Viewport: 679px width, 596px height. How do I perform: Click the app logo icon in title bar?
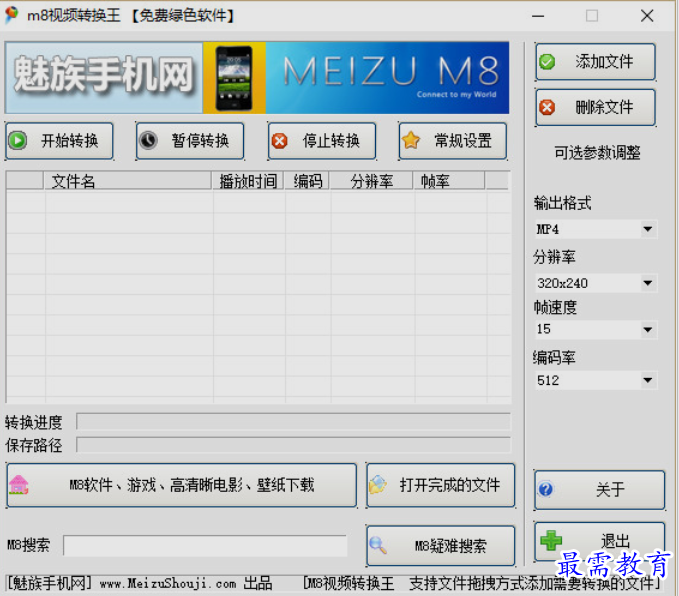tap(12, 15)
